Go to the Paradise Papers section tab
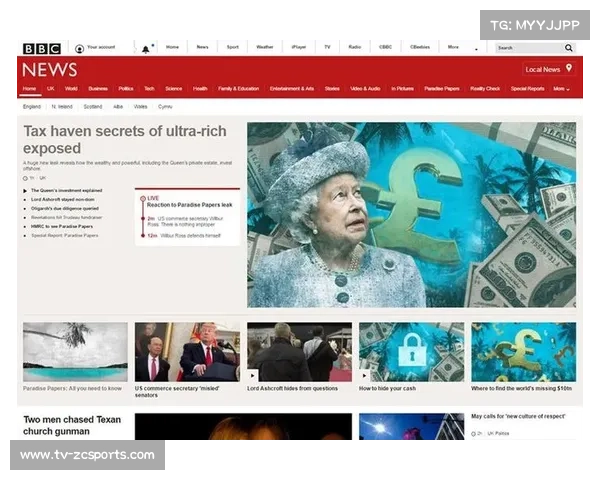 click(441, 89)
